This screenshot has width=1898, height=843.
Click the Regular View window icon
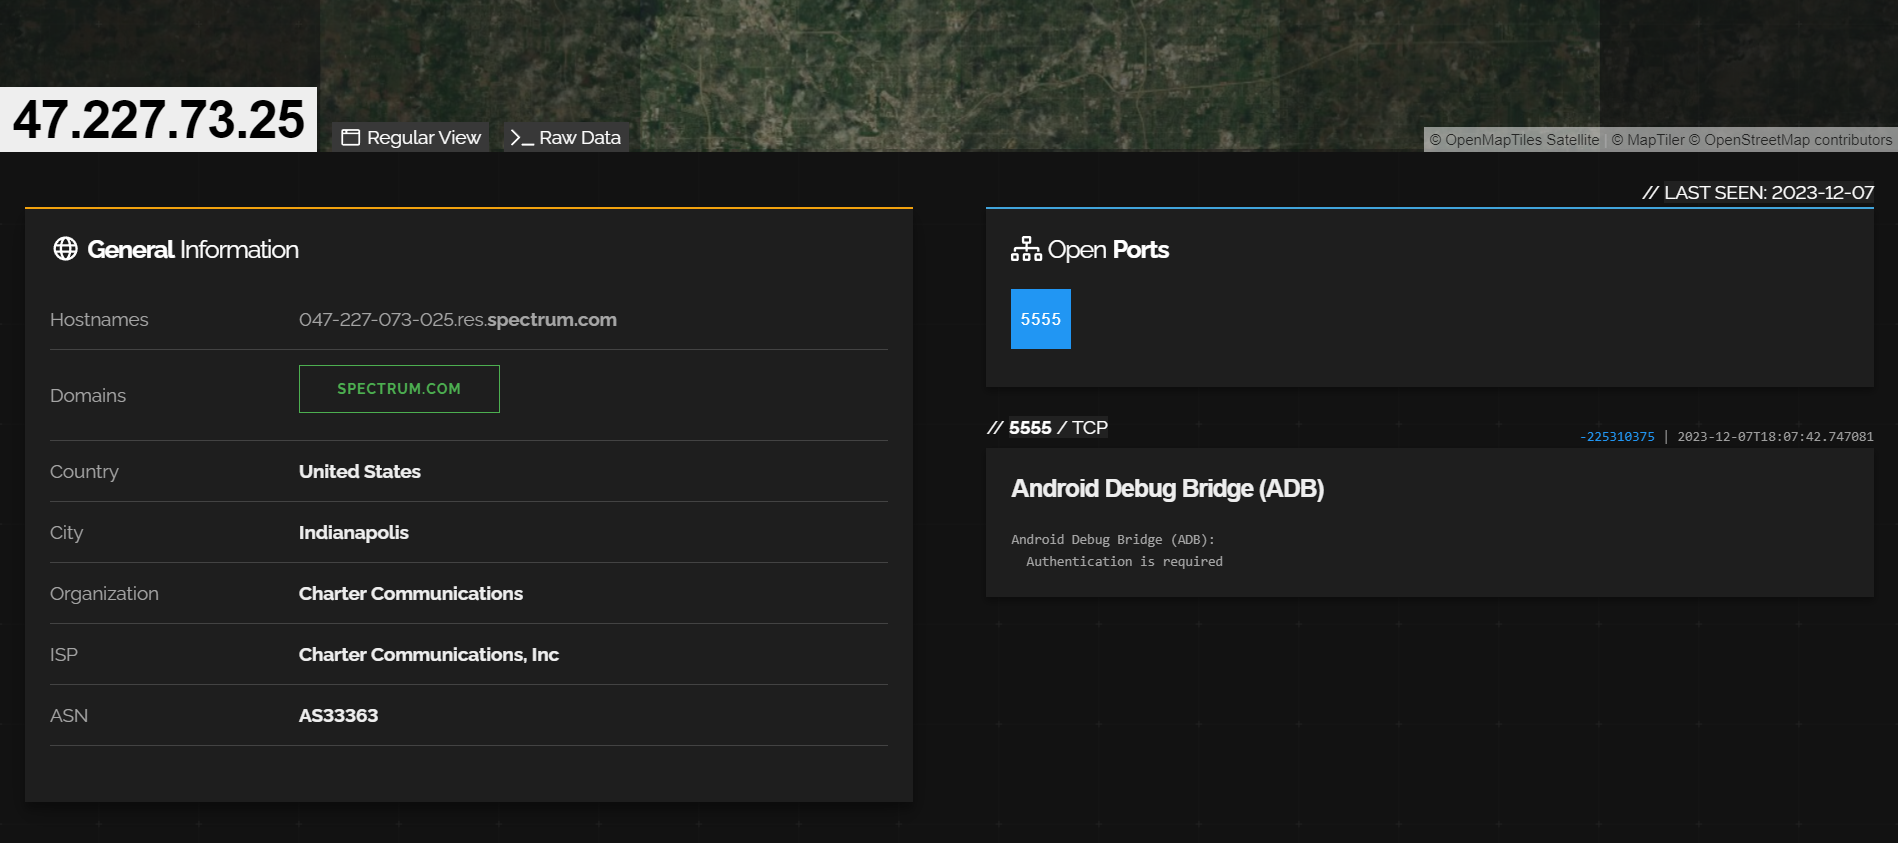[x=350, y=138]
